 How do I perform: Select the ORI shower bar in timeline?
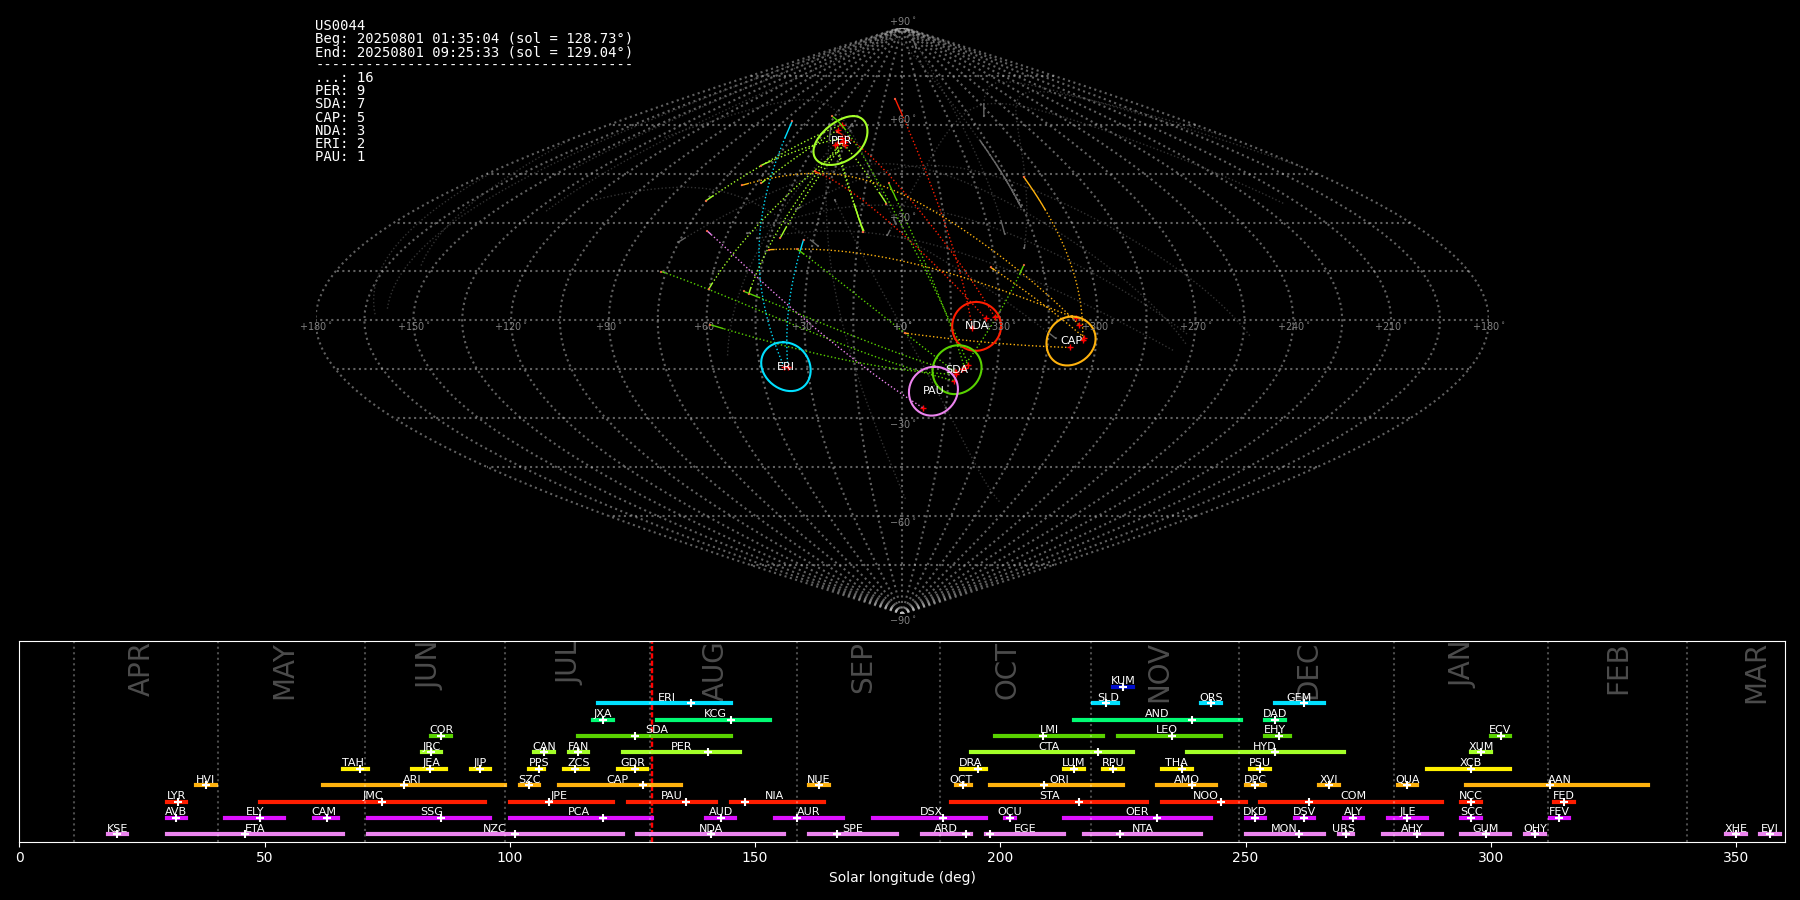coord(1056,785)
